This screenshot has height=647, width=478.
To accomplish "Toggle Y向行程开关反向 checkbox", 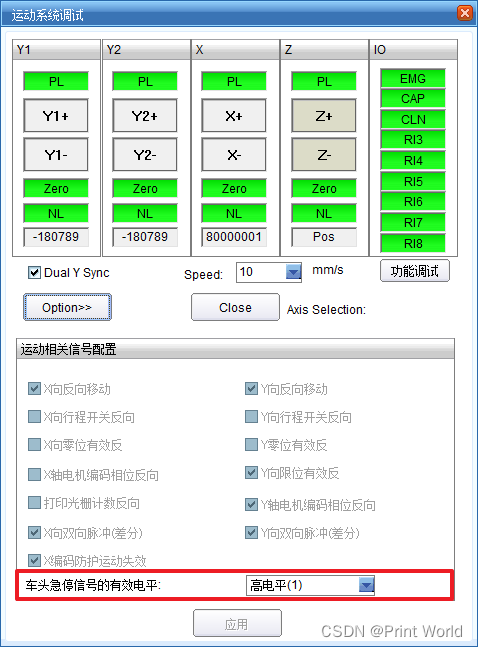I will click(251, 417).
